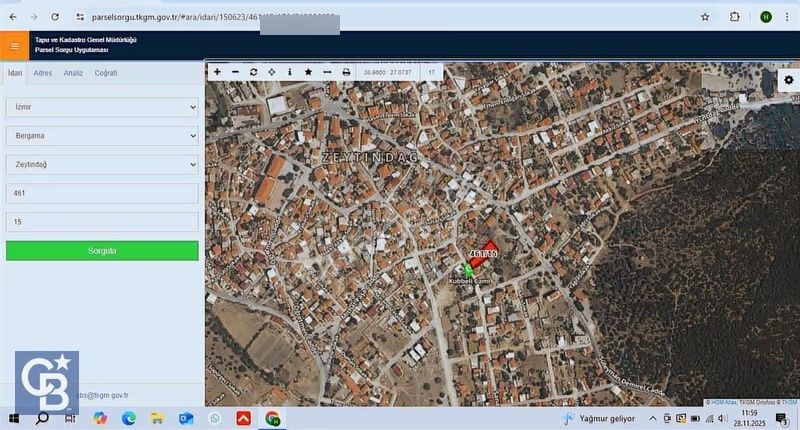Expand the Zeytindağ neighborhood dropdown

click(102, 164)
